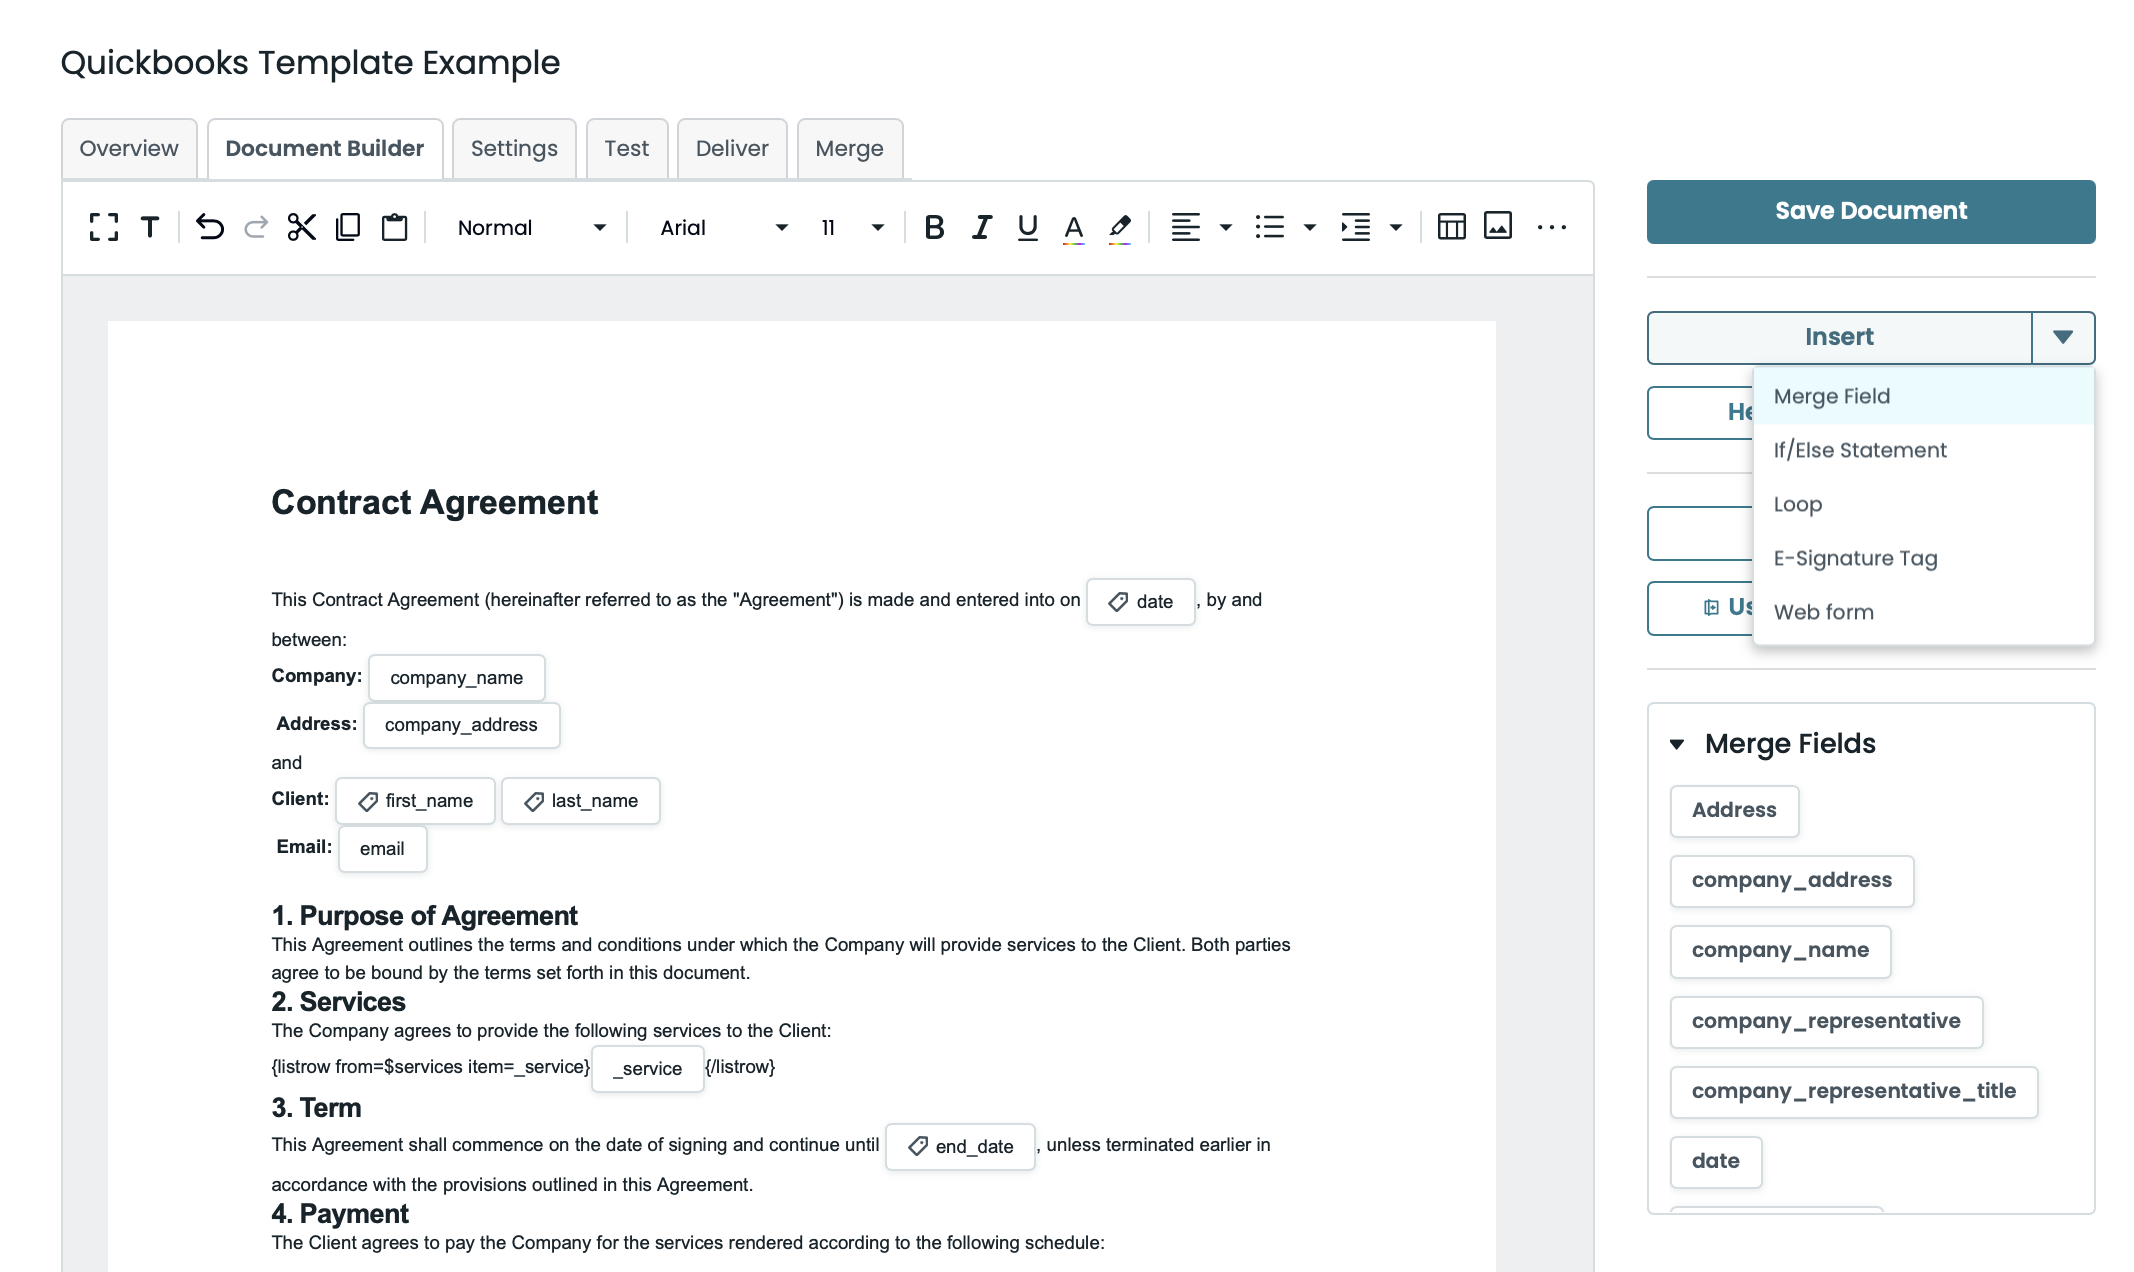Open the Arial font family dropdown
2134x1272 pixels.
coord(723,227)
